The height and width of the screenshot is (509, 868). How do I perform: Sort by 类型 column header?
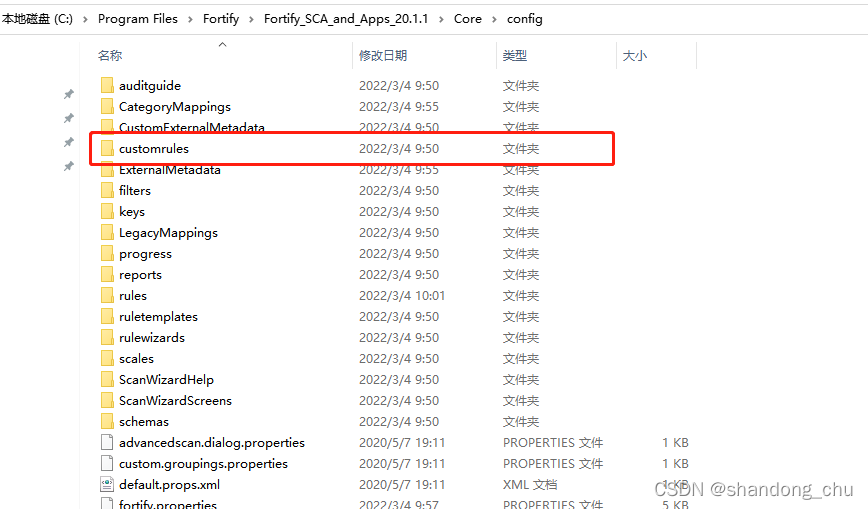(x=515, y=55)
